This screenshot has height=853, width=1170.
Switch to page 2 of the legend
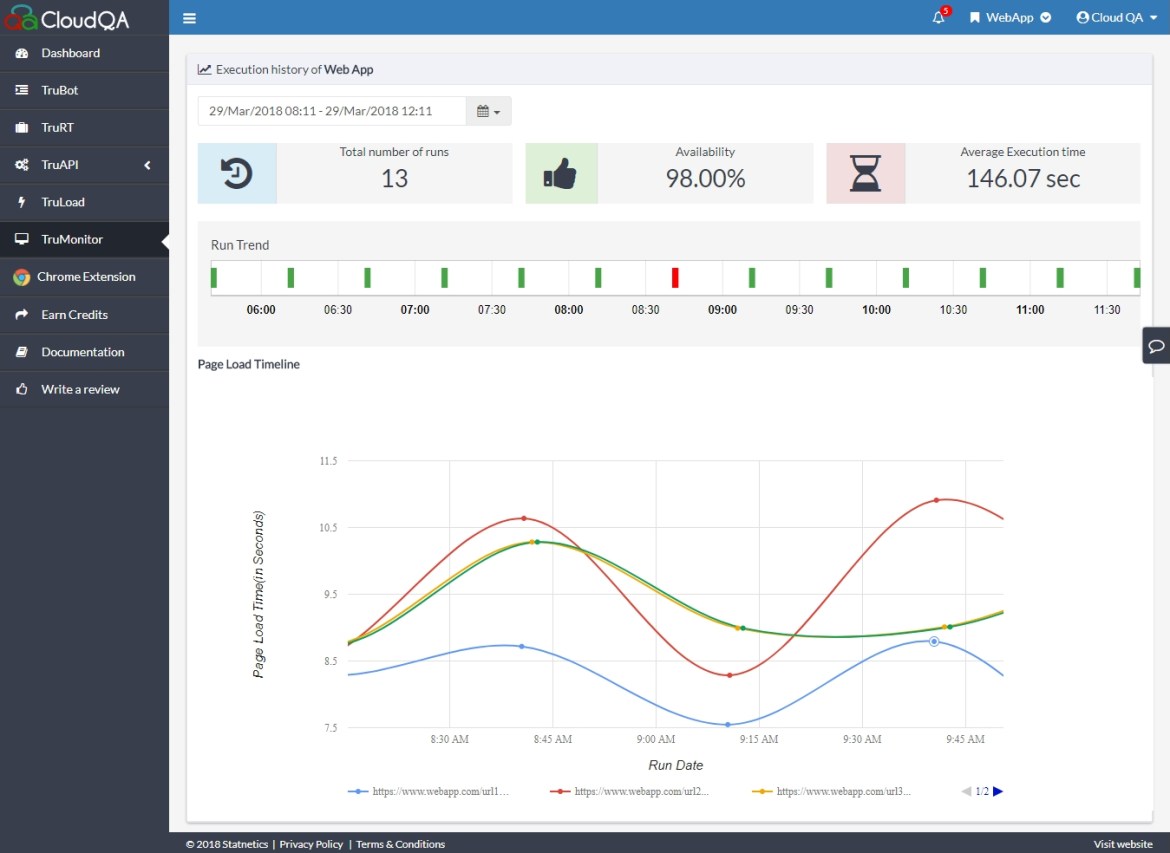(x=997, y=791)
